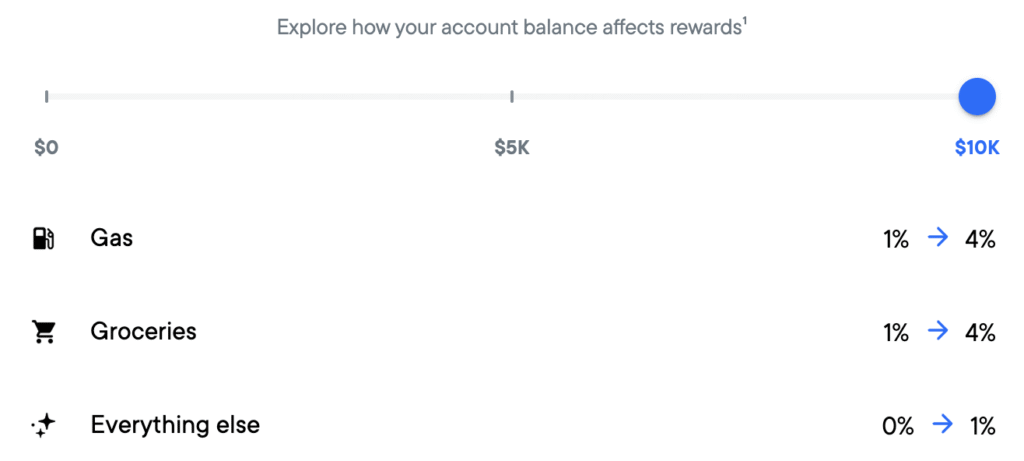Click the blue arrow in Everything else row
This screenshot has height=461, width=1024.
tap(942, 426)
